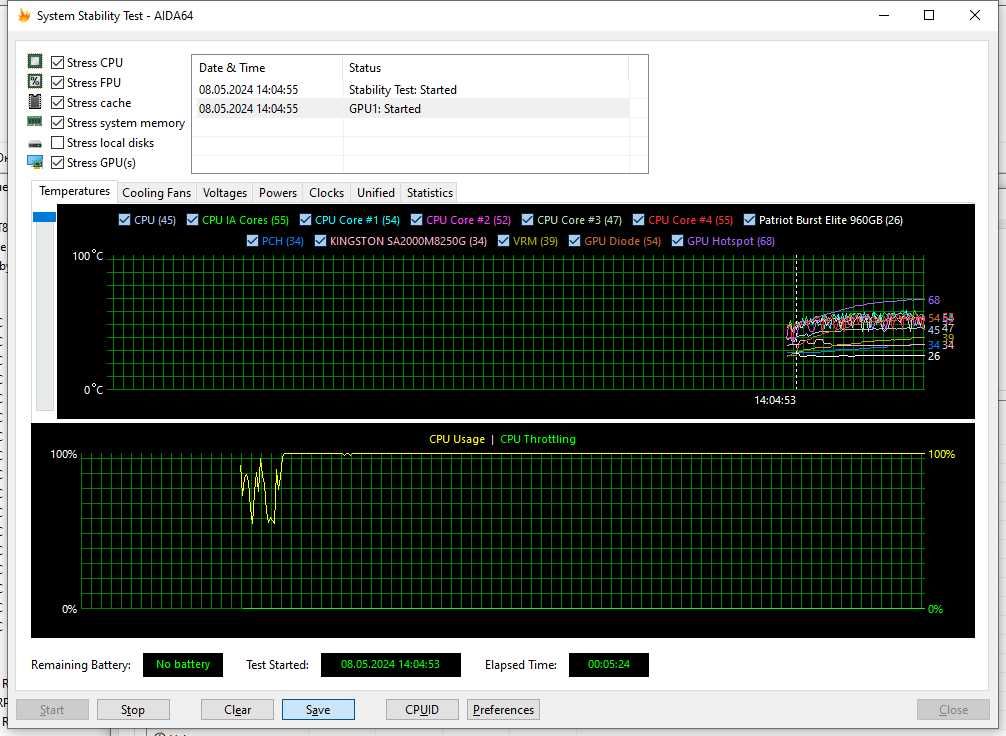Click the Elapsed Time 00:05:24 value
1006x736 pixels.
(x=609, y=664)
